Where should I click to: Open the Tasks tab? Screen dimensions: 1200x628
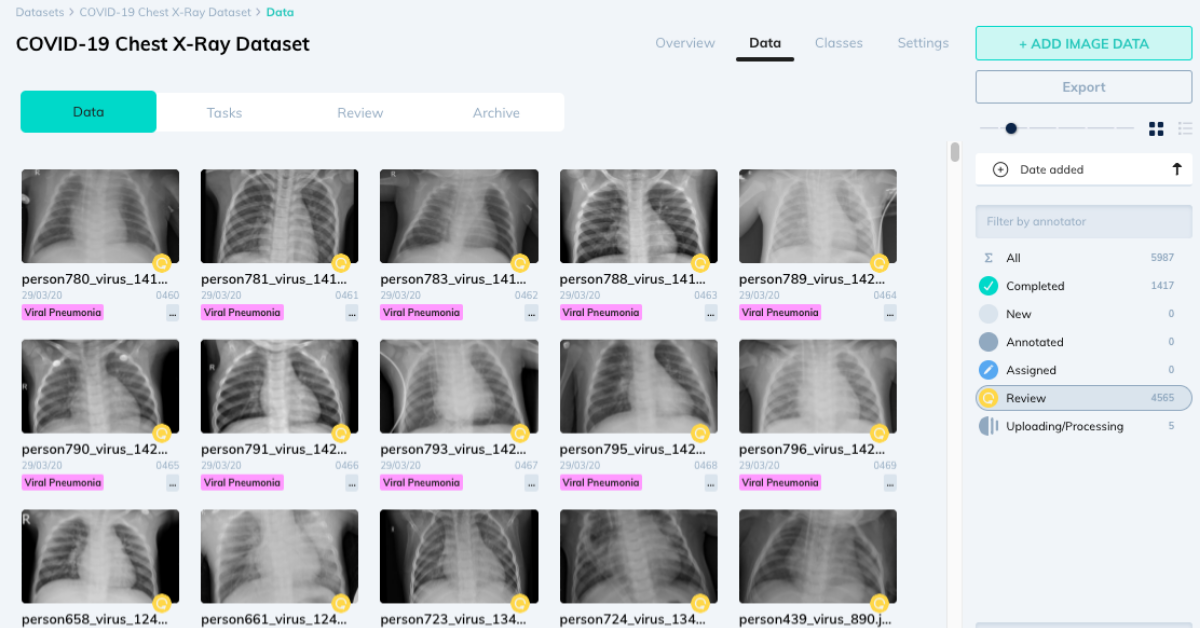224,112
